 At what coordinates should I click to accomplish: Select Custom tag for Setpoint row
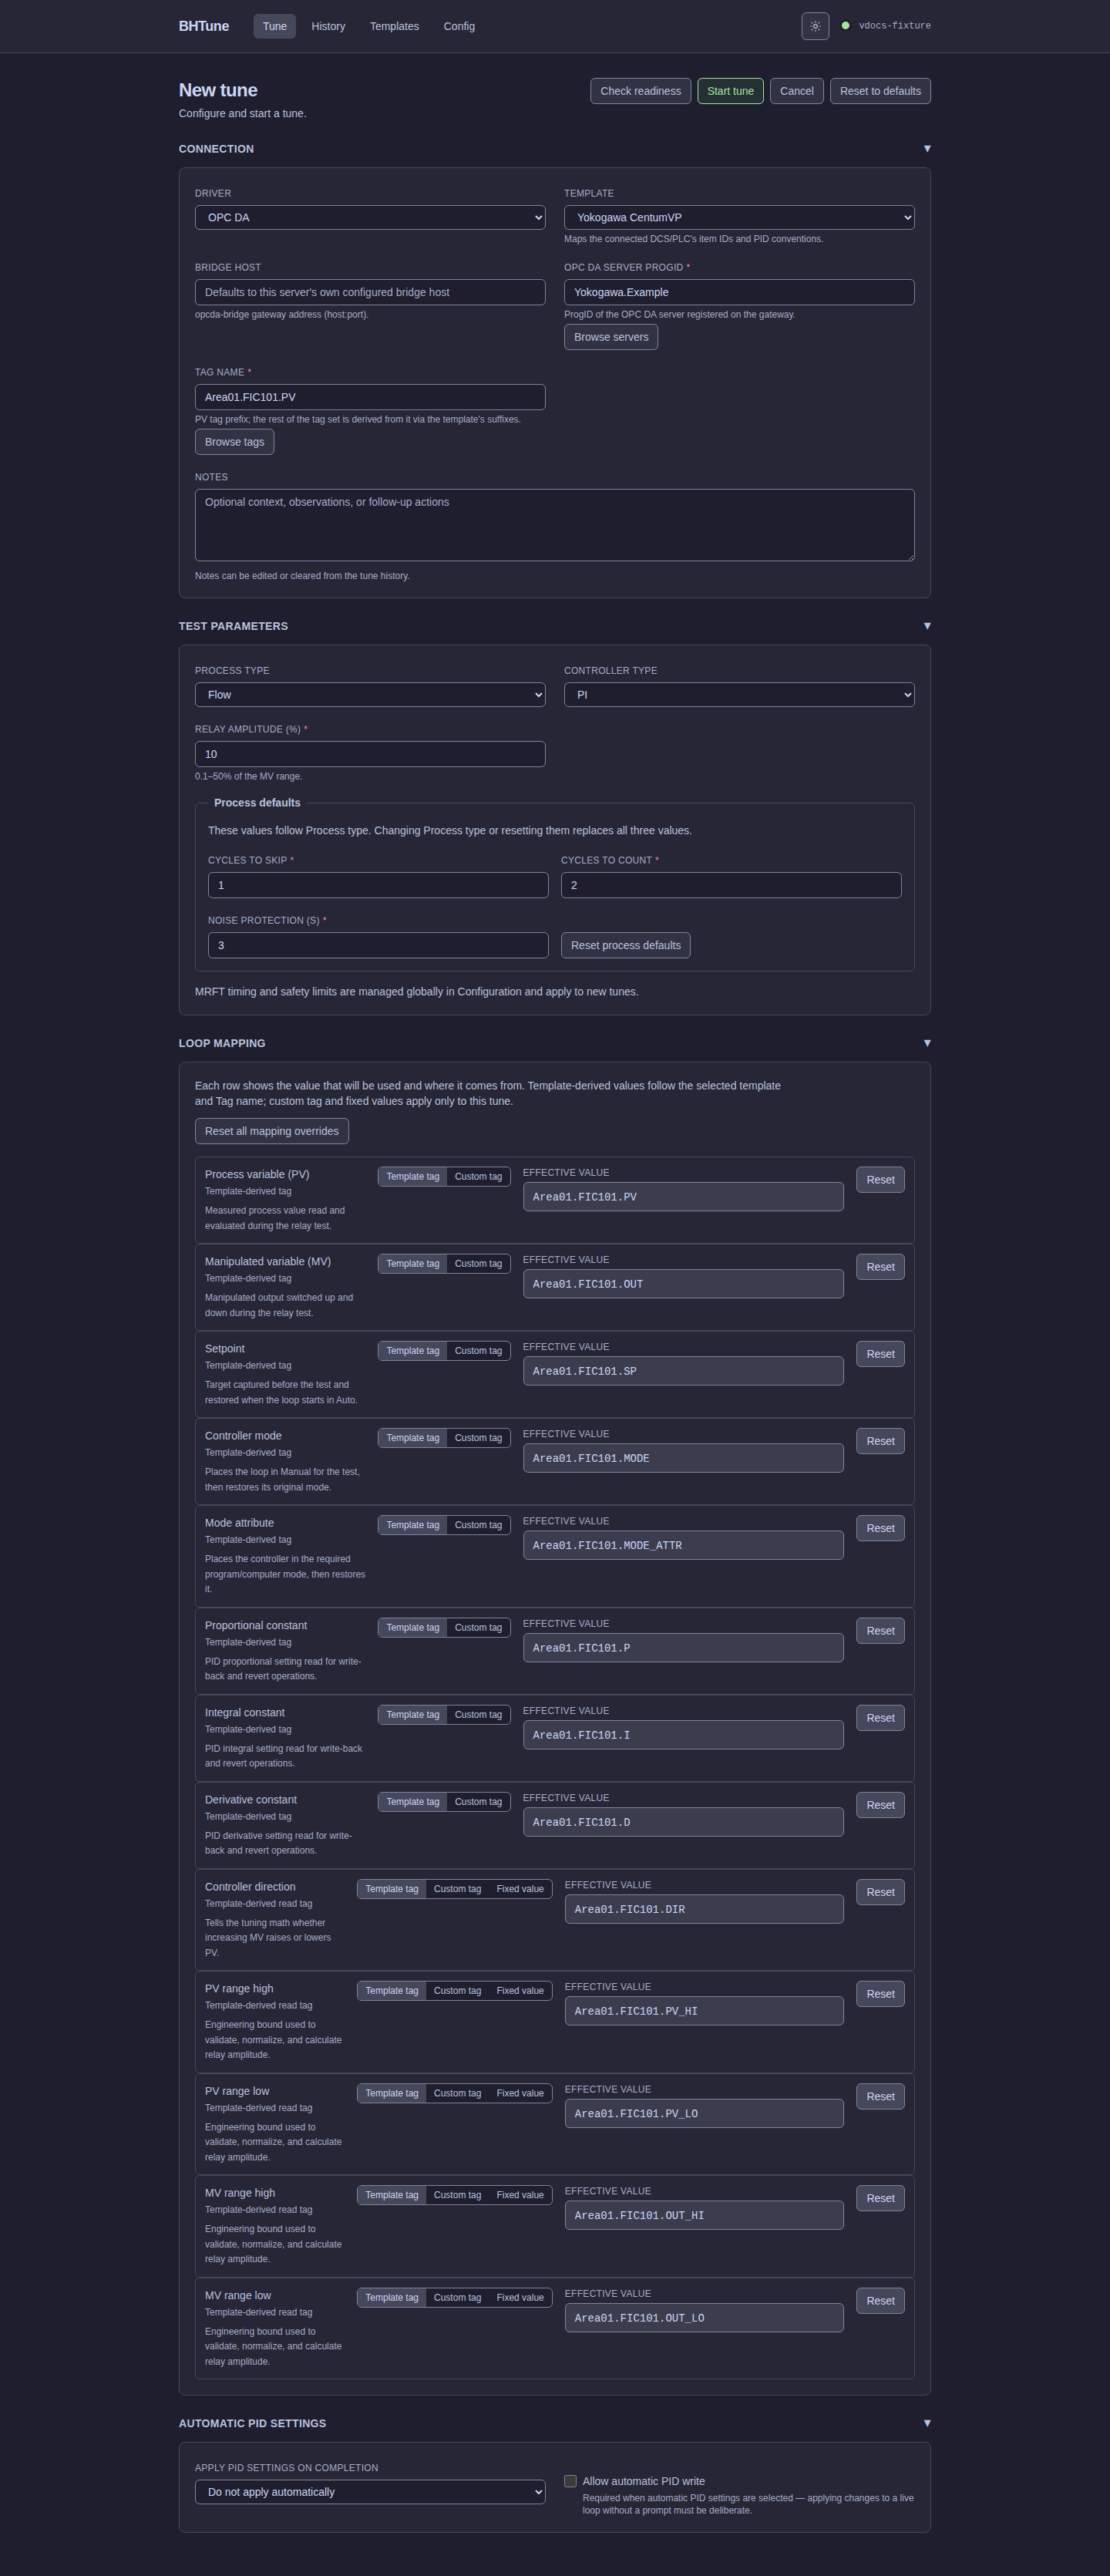478,1351
